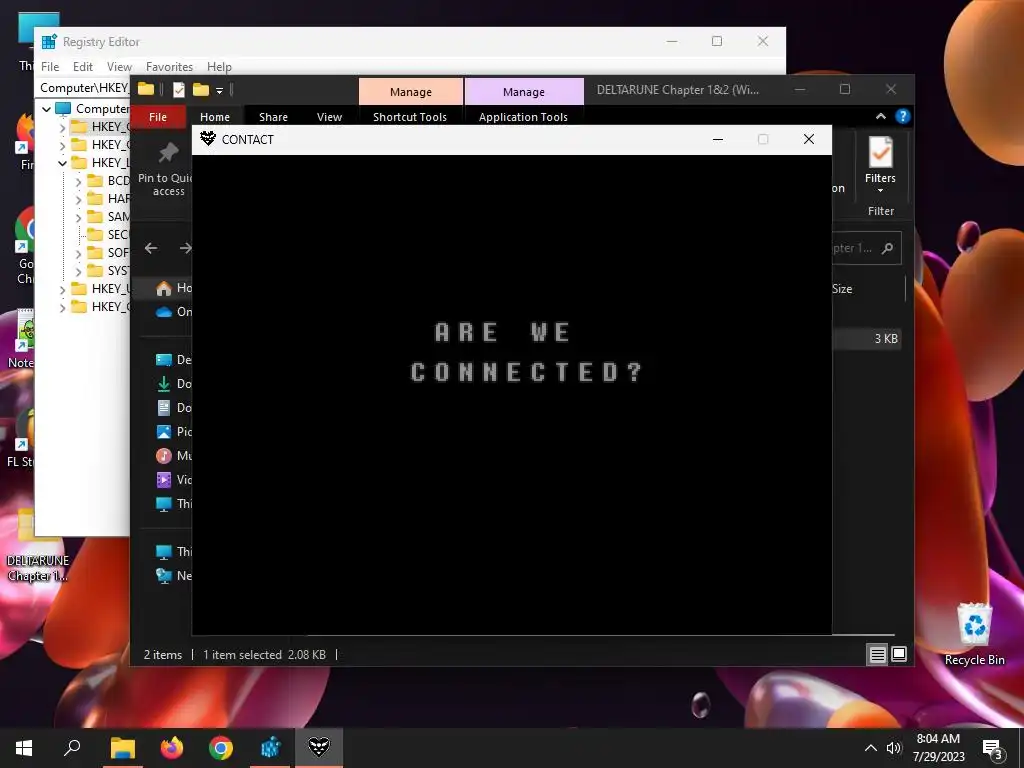Viewport: 1024px width, 768px height.
Task: Open Downloads in the navigation pane
Action: point(174,384)
